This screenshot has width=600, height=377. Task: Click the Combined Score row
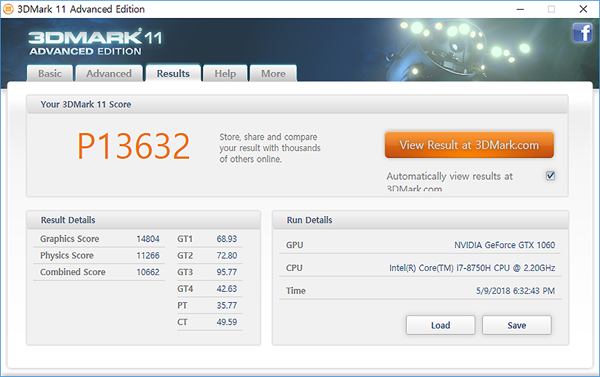tap(99, 272)
